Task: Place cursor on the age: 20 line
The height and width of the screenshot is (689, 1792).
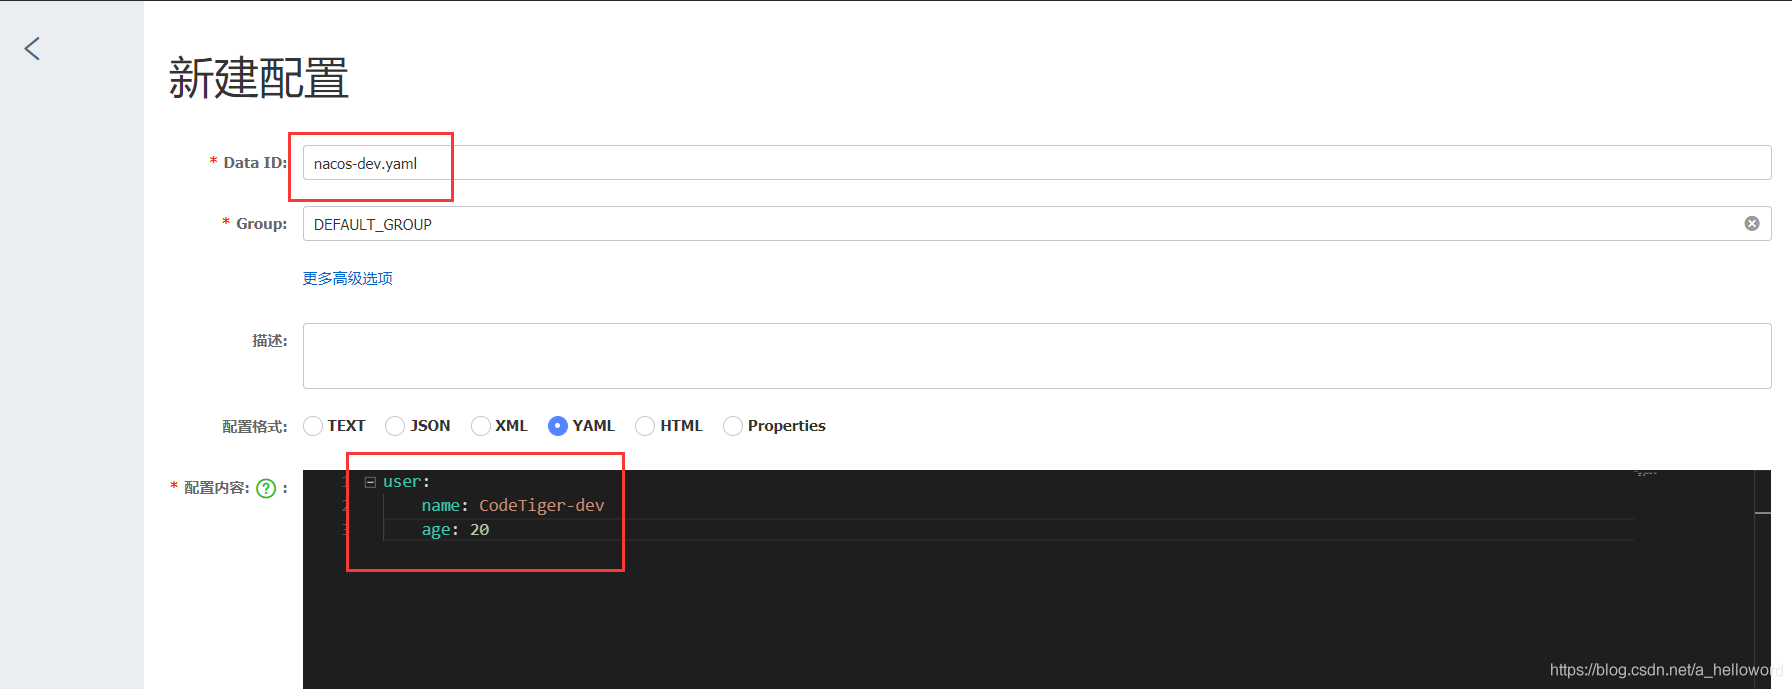Action: tap(455, 530)
